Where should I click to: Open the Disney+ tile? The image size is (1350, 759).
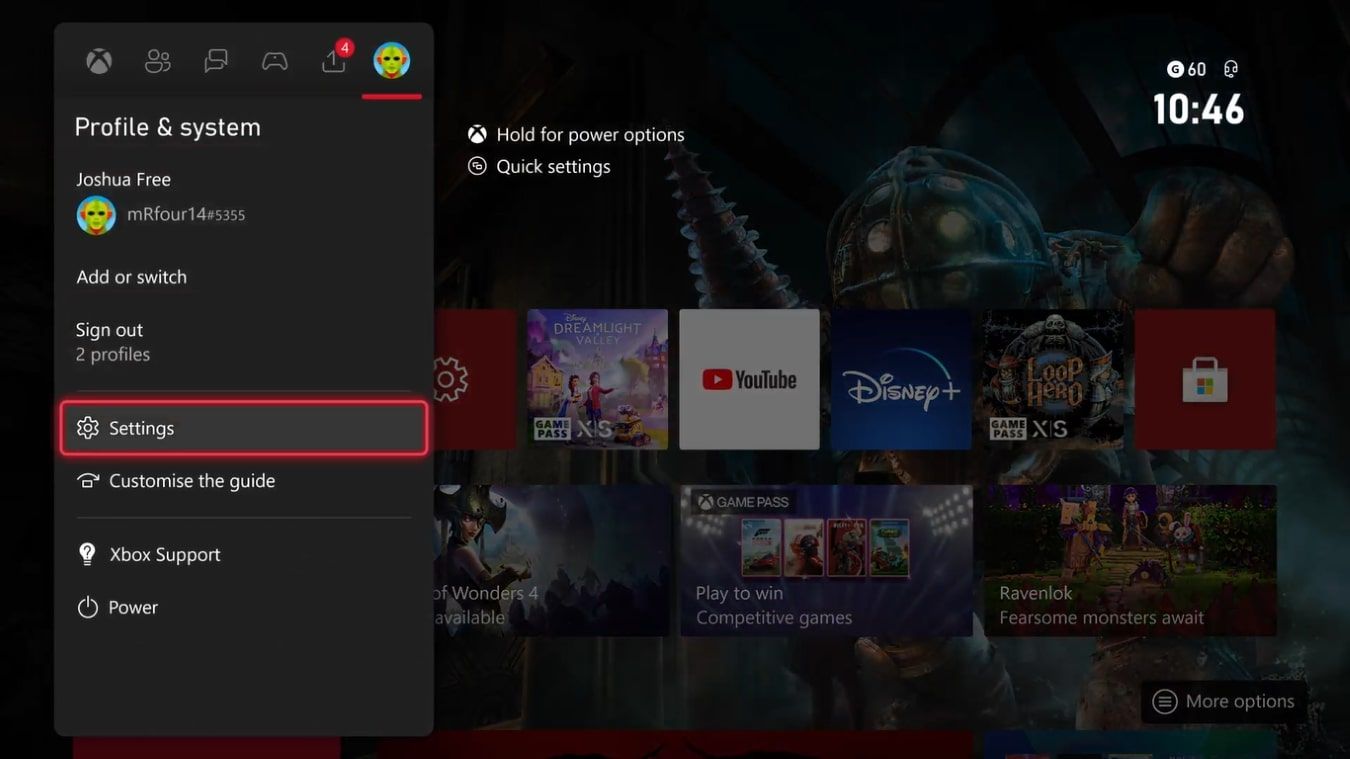900,379
